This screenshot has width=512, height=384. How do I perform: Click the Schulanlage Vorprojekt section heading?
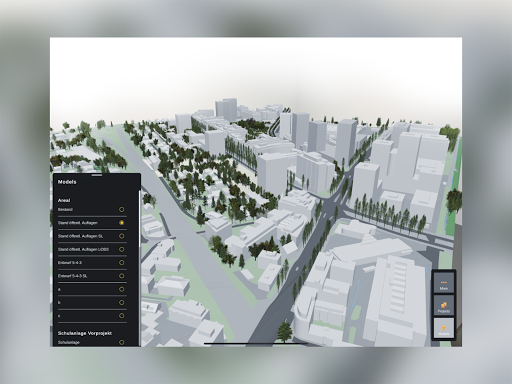[x=85, y=333]
